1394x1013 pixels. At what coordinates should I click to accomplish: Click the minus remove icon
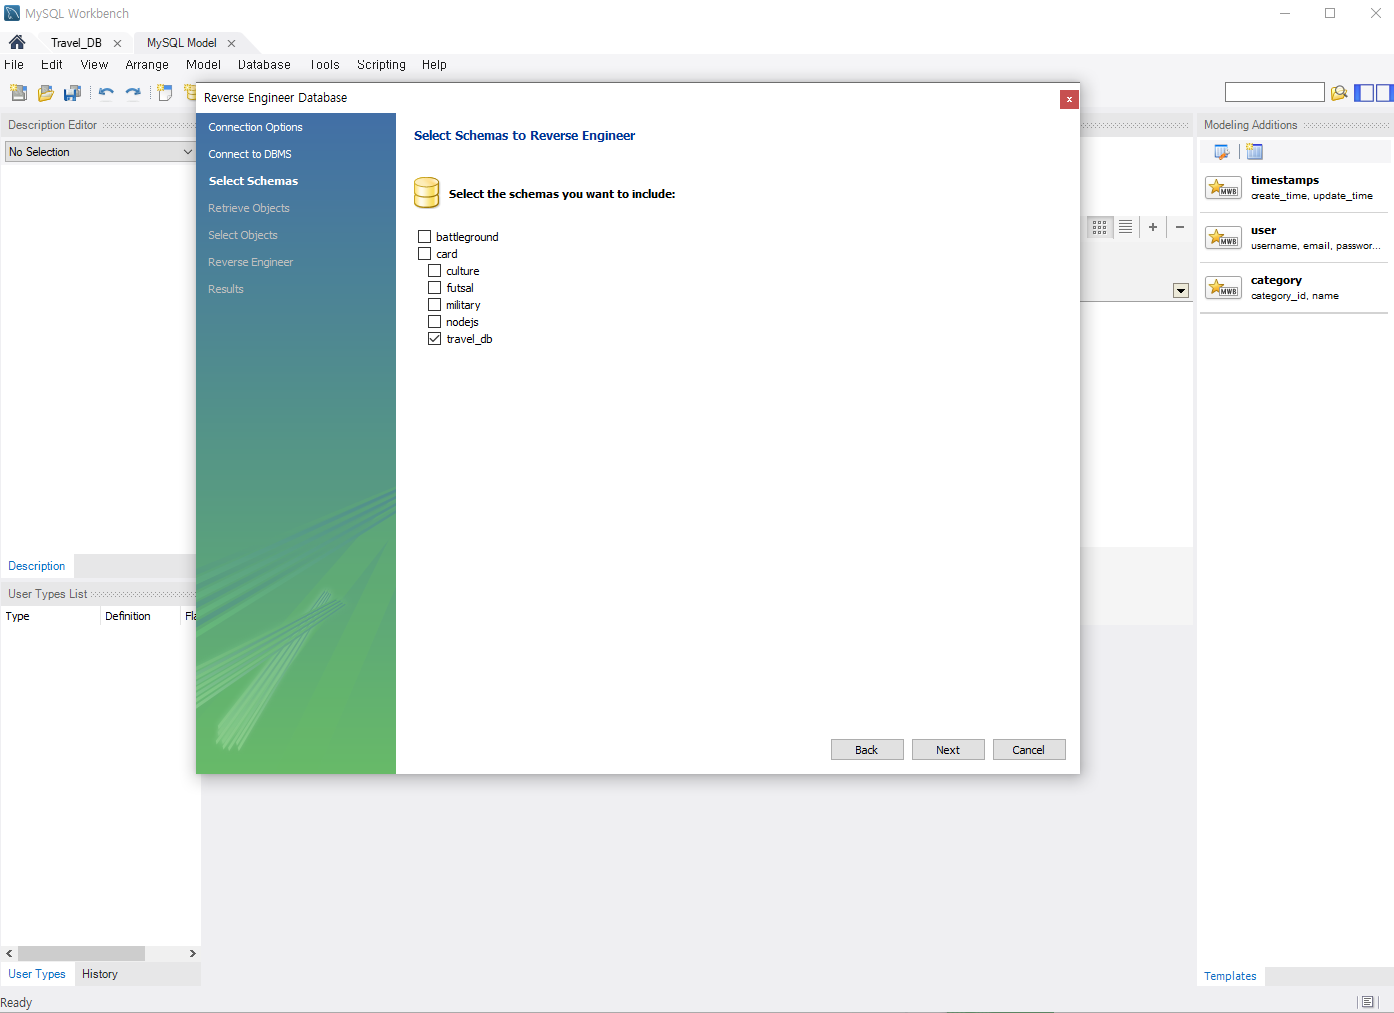[1180, 227]
